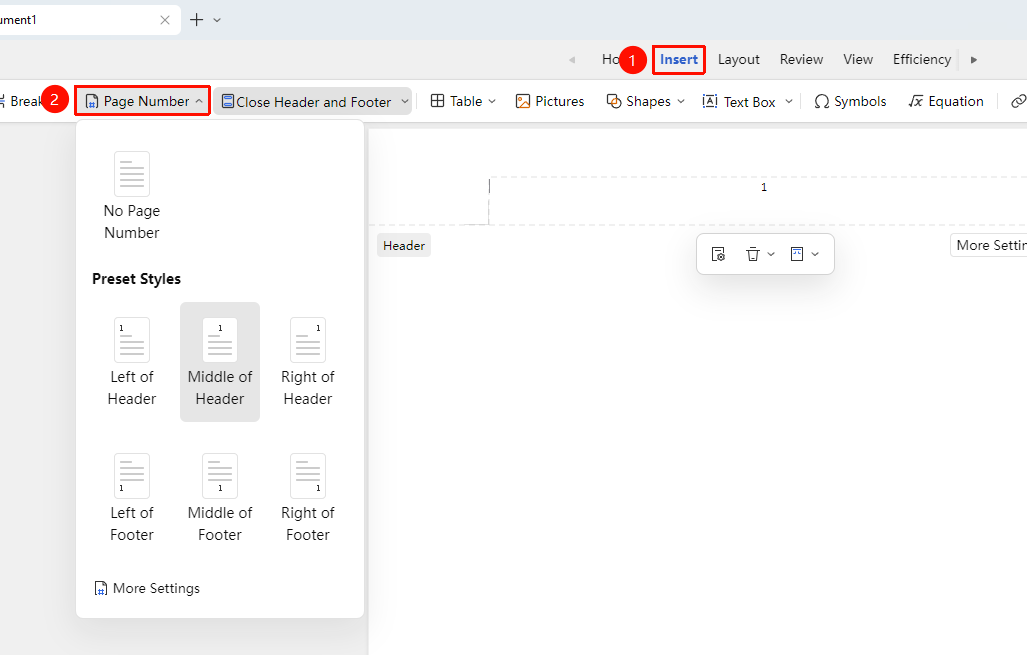
Task: Choose Right of Footer preset
Action: [x=308, y=498]
